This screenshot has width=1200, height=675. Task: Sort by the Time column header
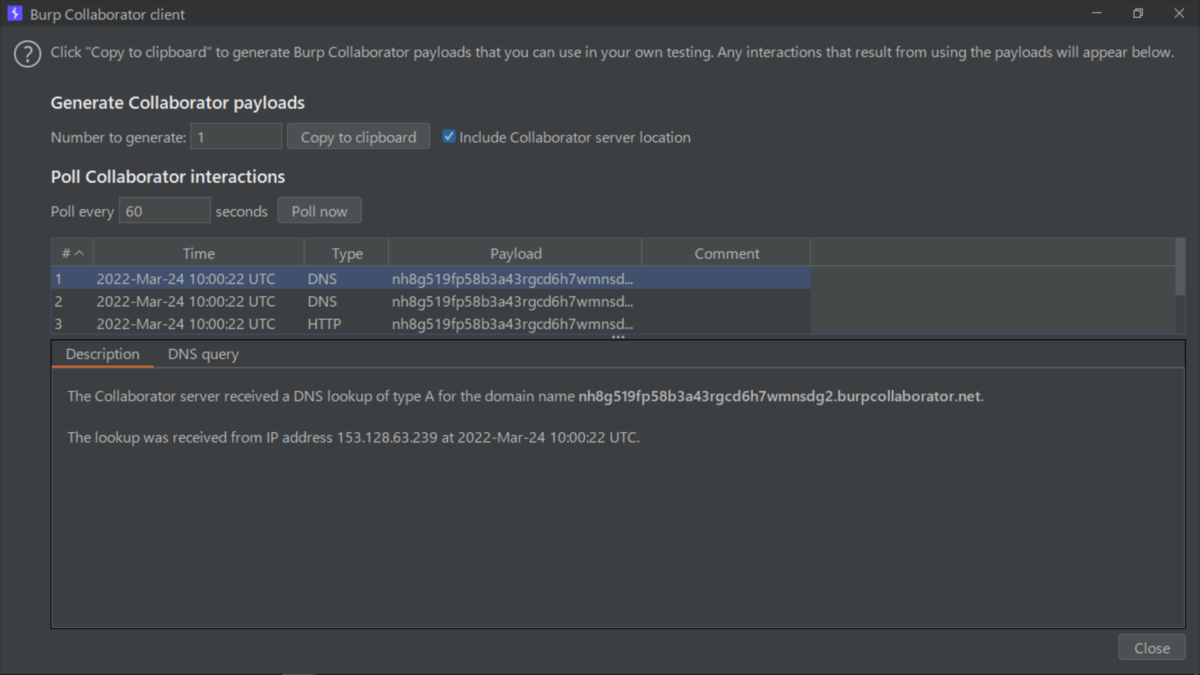(x=198, y=253)
